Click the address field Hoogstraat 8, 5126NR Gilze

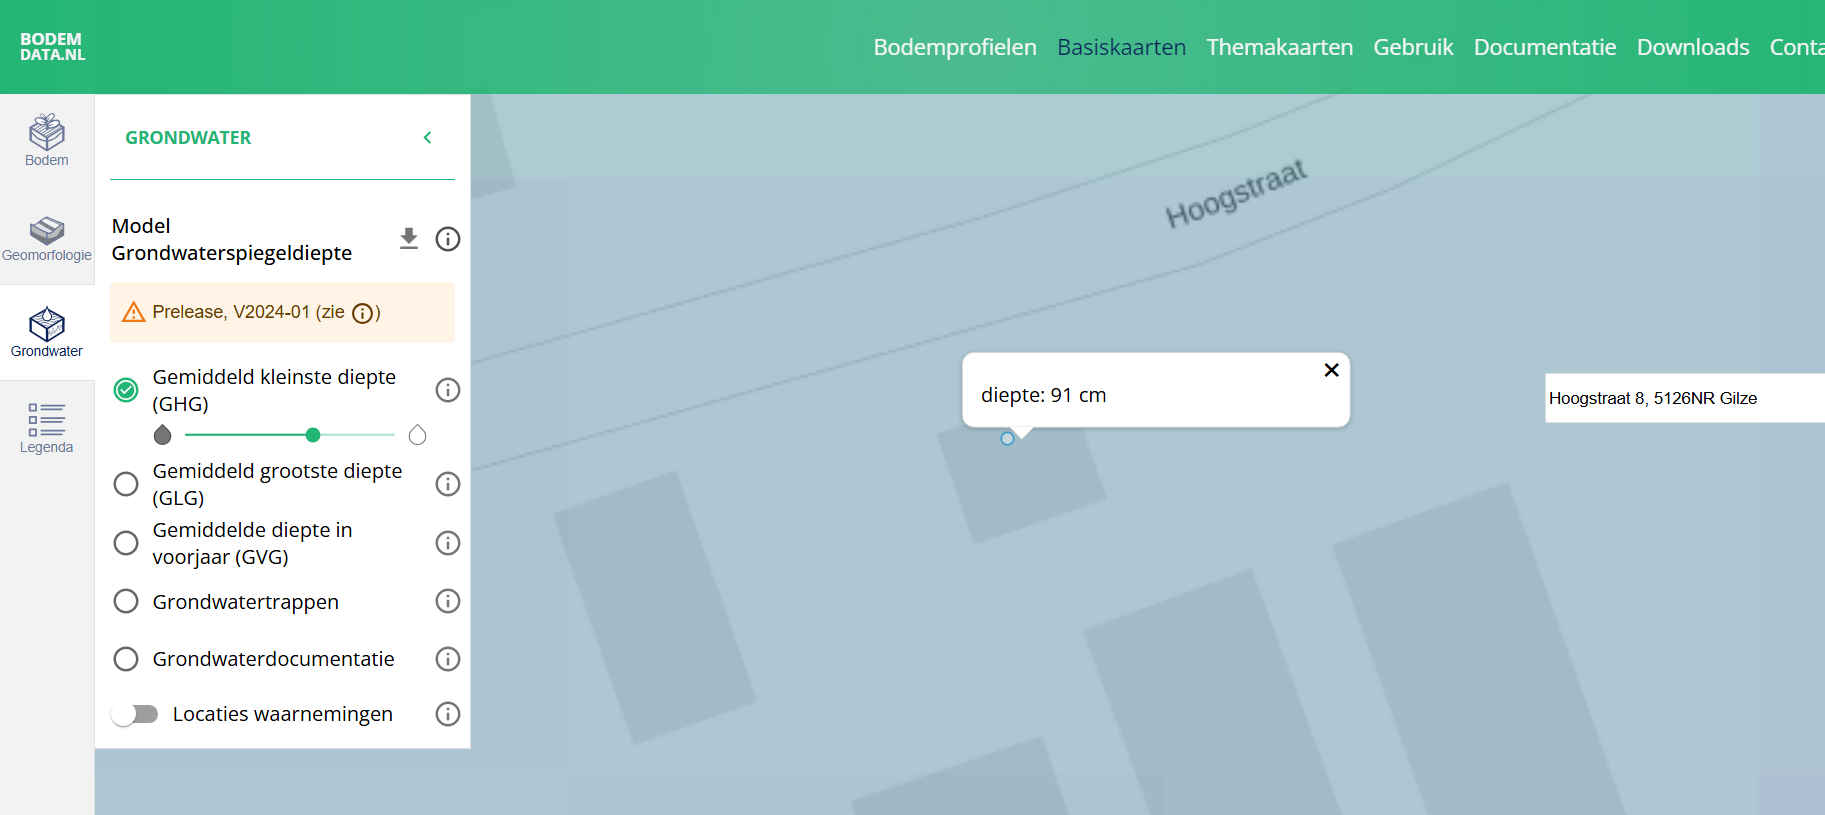1685,398
